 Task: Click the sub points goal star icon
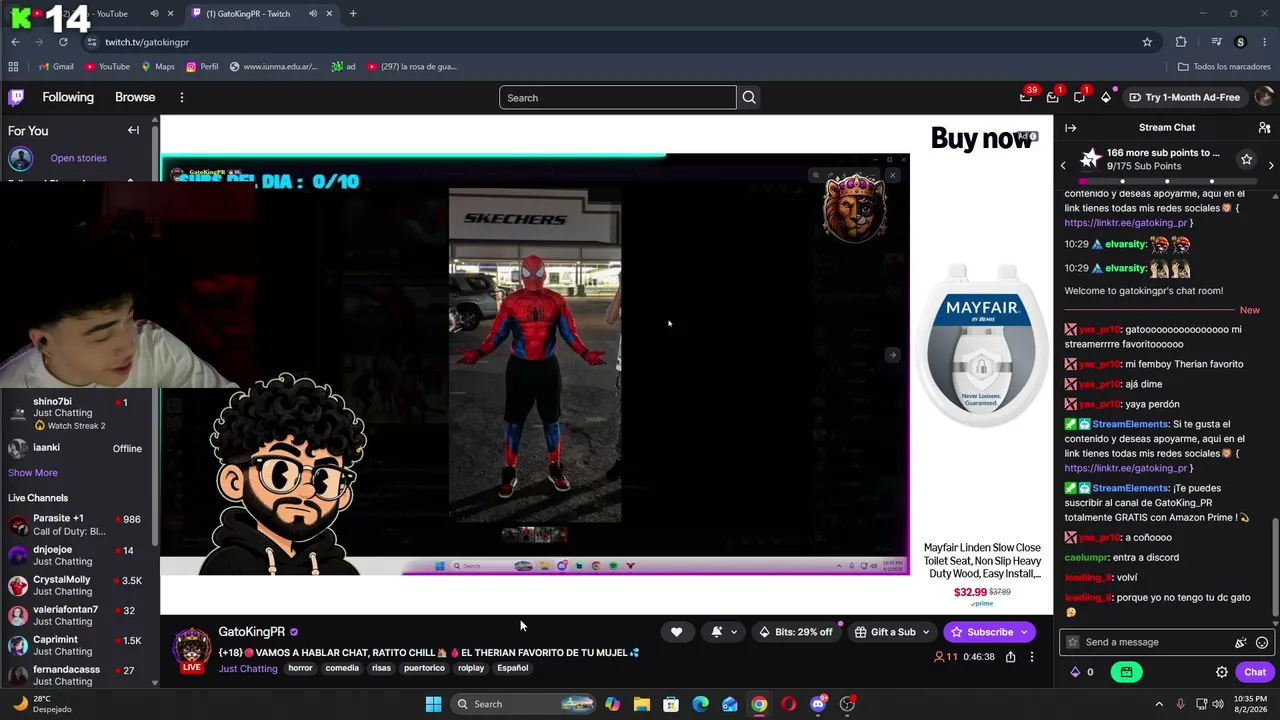(1246, 159)
